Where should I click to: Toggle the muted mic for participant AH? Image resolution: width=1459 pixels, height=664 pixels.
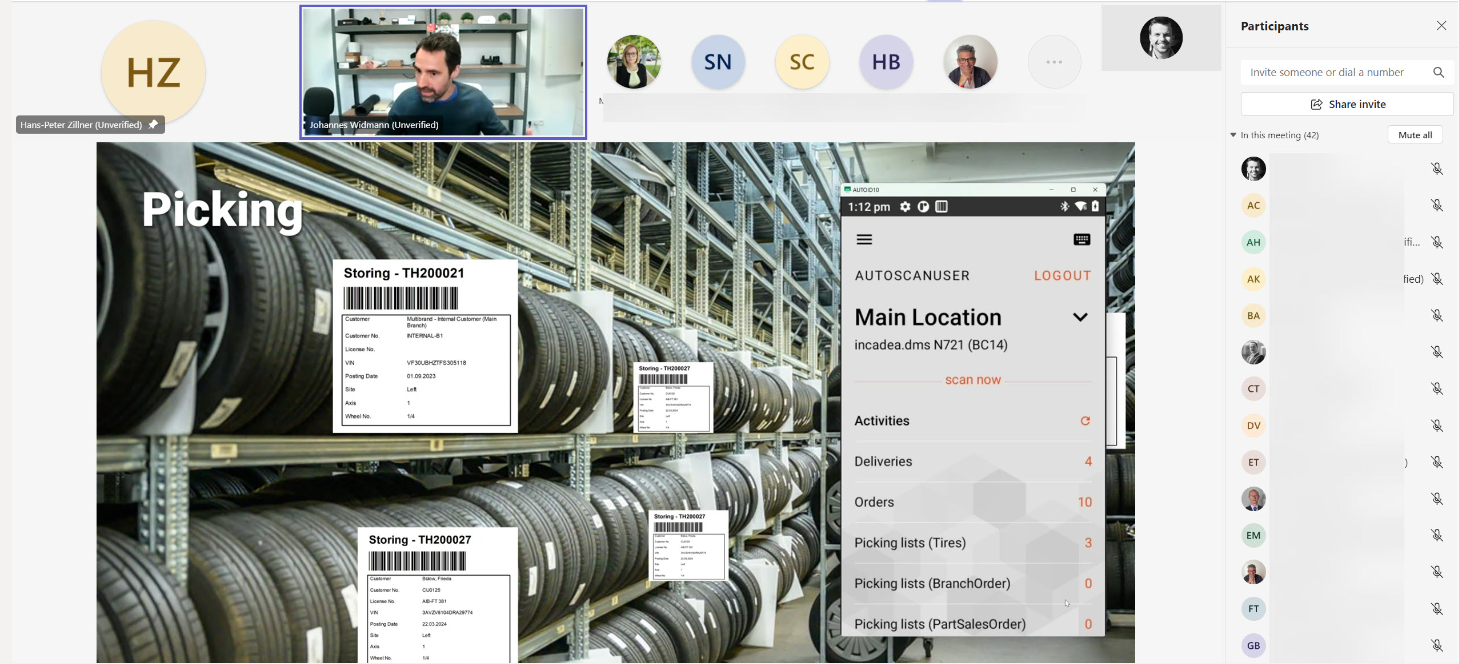pos(1437,242)
